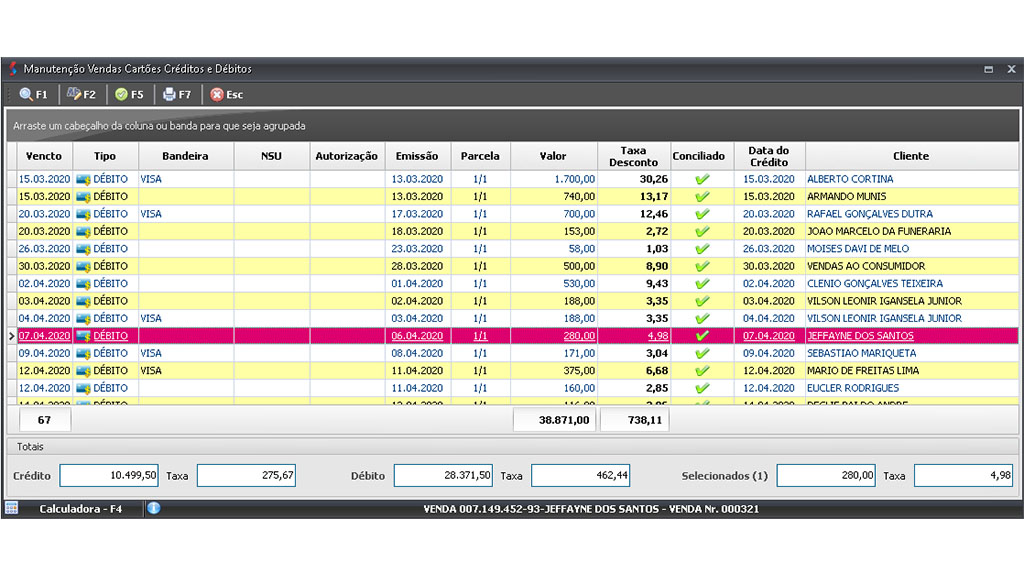Sort by the Emissão column header
This screenshot has height=576, width=1024.
click(417, 156)
